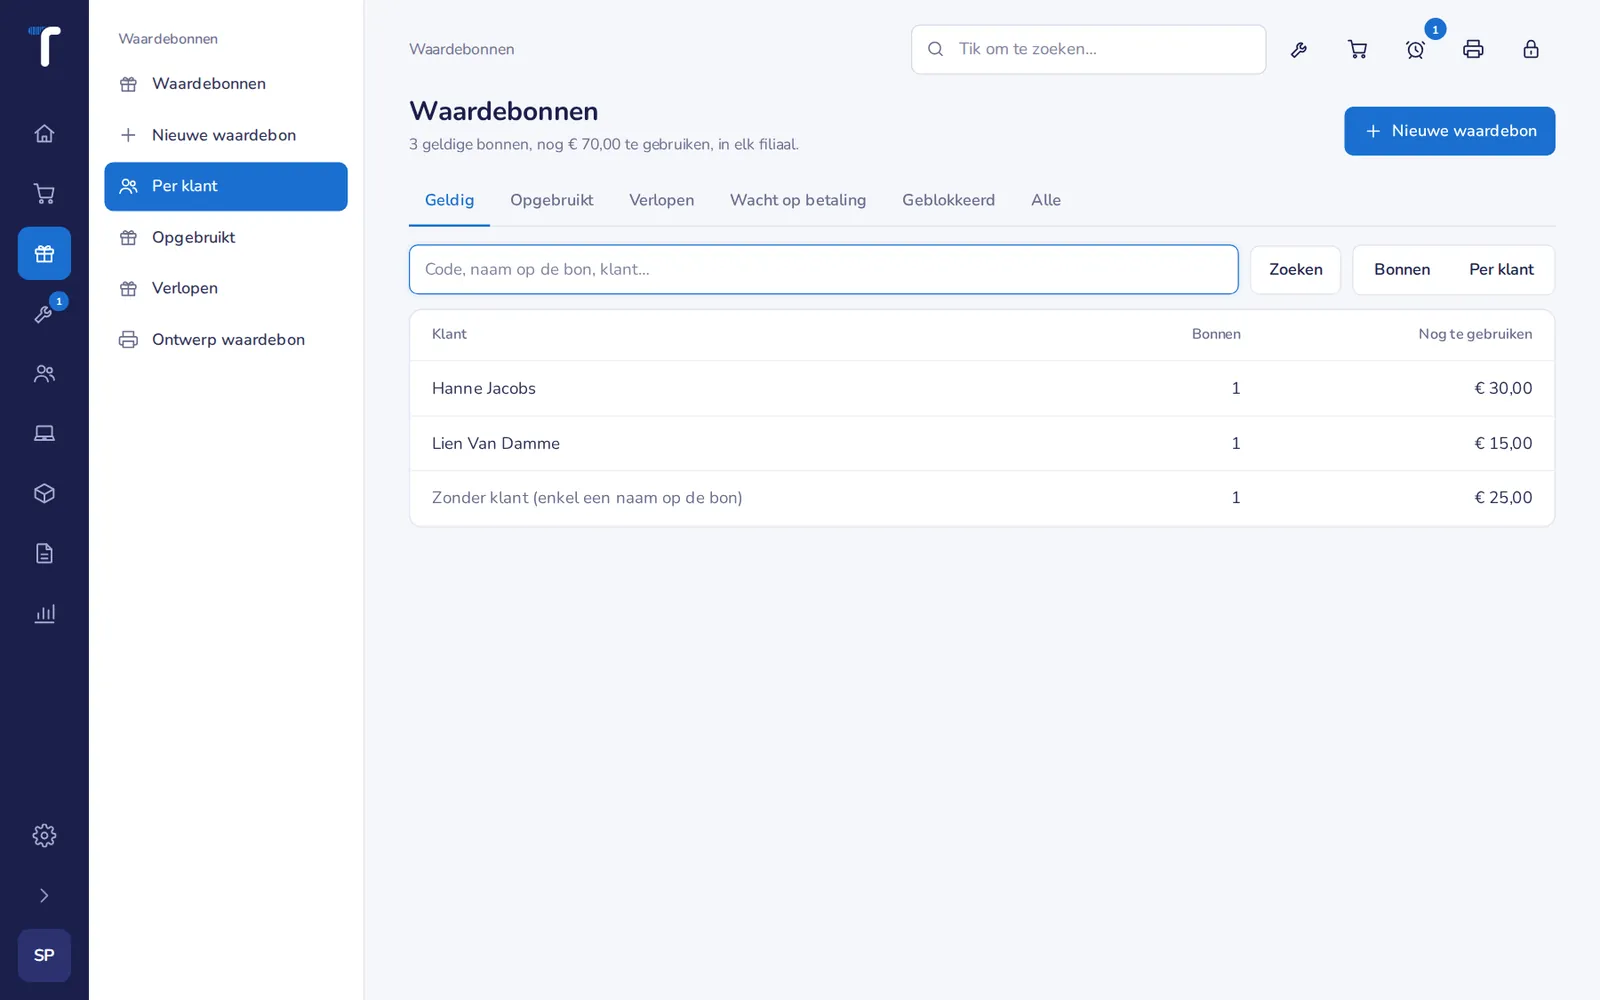
Task: Switch view to Bonnen
Action: (x=1402, y=269)
